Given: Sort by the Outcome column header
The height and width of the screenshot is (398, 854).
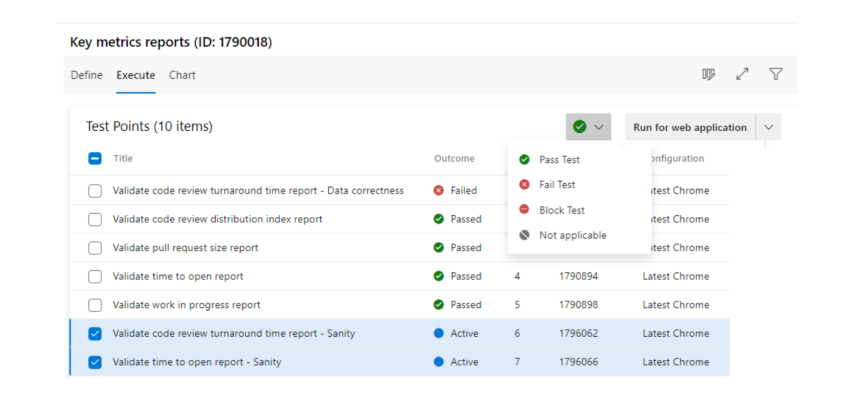Looking at the screenshot, I should coord(454,158).
